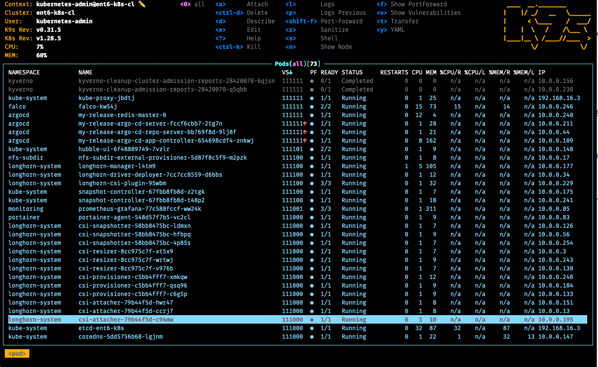Image resolution: width=598 pixels, height=367 pixels.
Task: Select the csi-snapshotter-58bb8475bc-ldmxn row
Action: (297, 226)
